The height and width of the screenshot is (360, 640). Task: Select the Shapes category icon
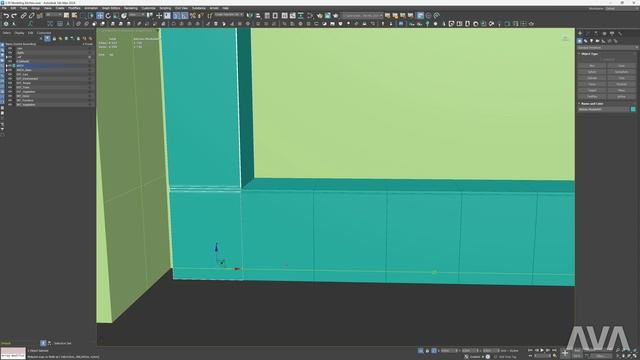click(x=585, y=41)
